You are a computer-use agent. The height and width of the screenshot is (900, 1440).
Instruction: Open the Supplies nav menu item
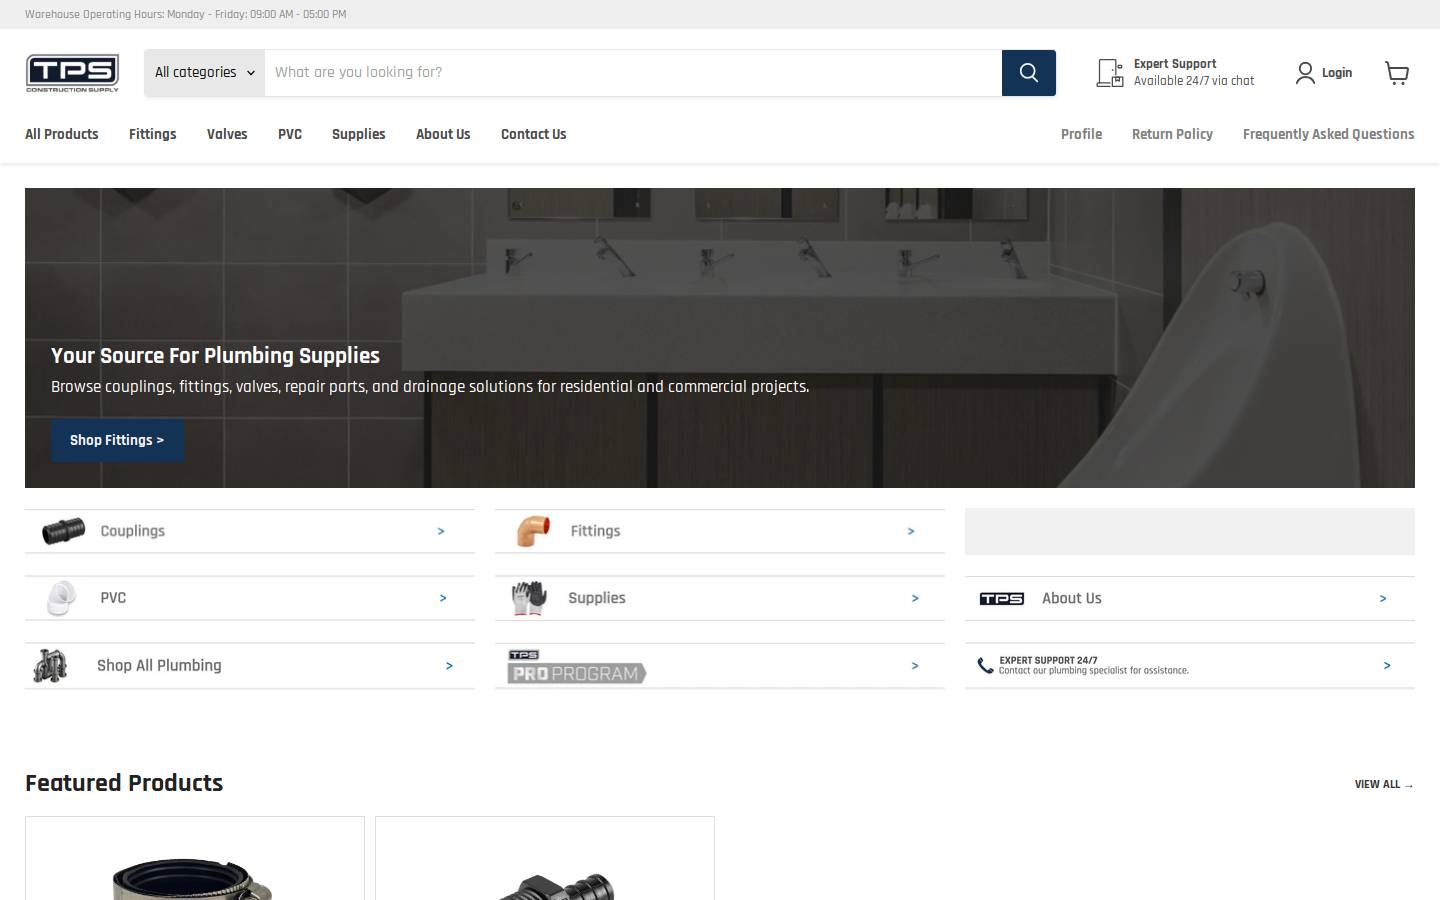[x=359, y=134]
